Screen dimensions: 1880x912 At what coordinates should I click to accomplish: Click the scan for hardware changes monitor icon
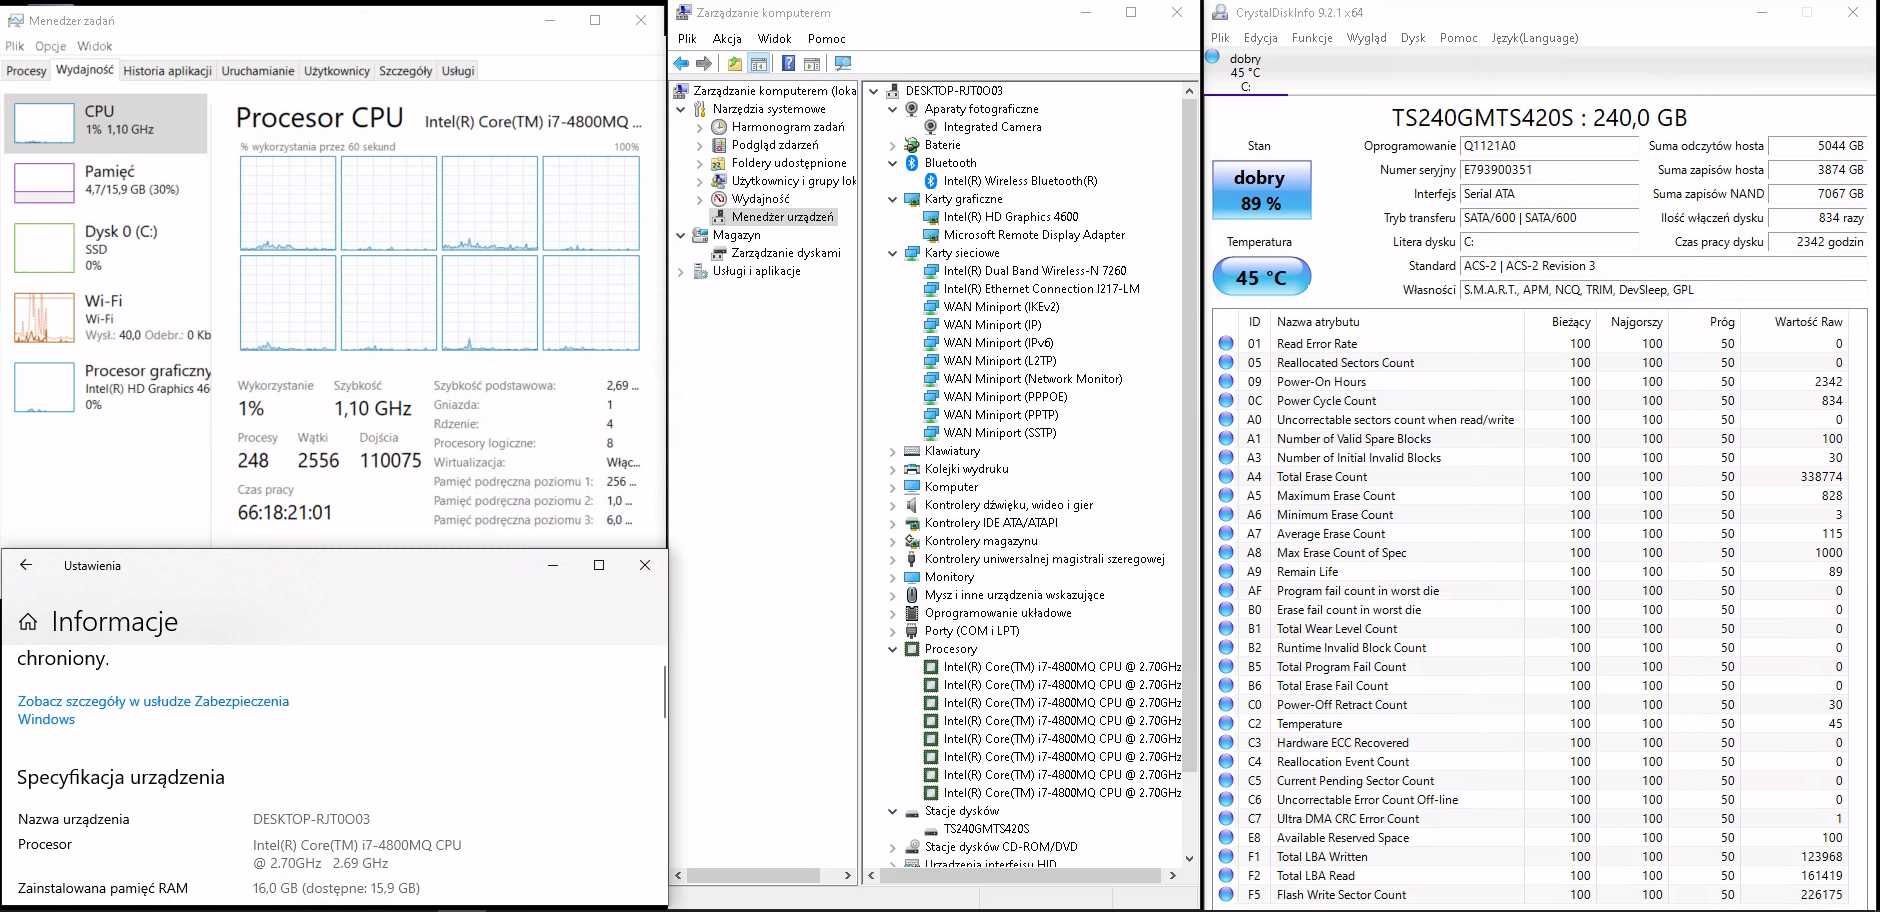coord(843,64)
